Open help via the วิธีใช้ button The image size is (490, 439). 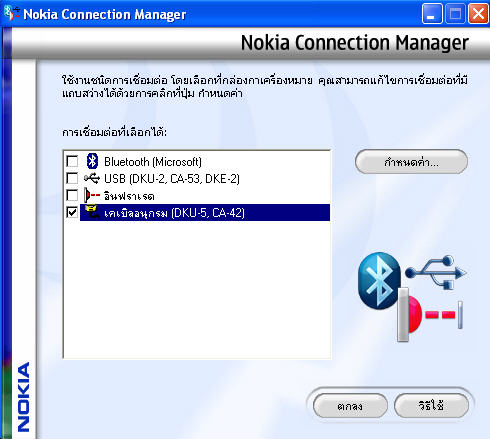click(x=431, y=406)
